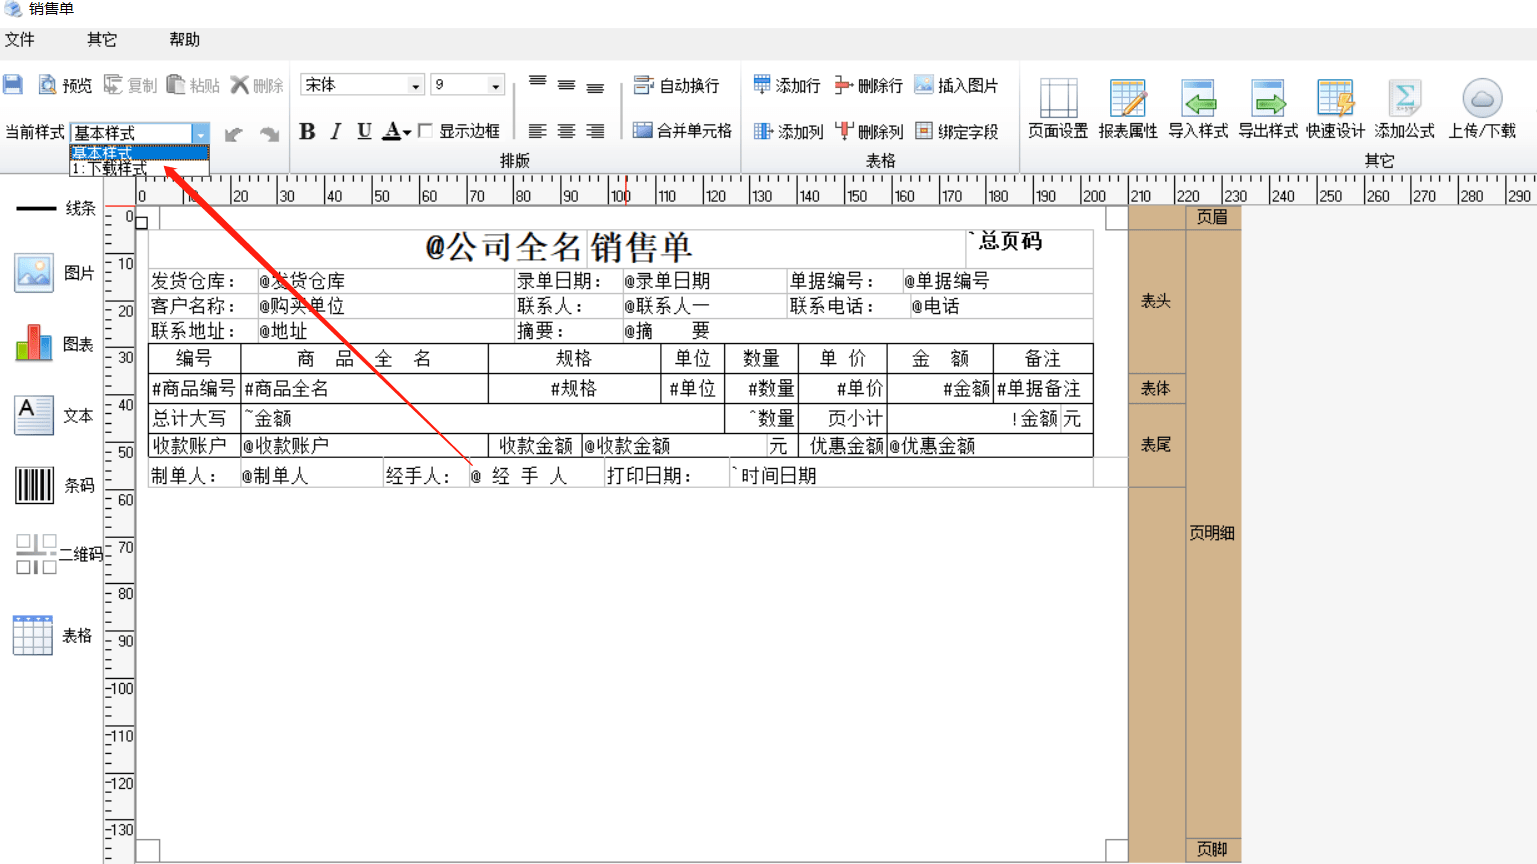This screenshot has height=864, width=1537.
Task: Toggle Underline formatting
Action: pos(364,131)
